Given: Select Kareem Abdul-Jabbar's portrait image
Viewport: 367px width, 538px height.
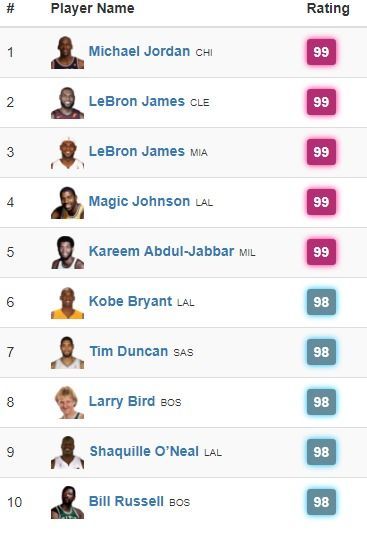Looking at the screenshot, I should pos(68,252).
